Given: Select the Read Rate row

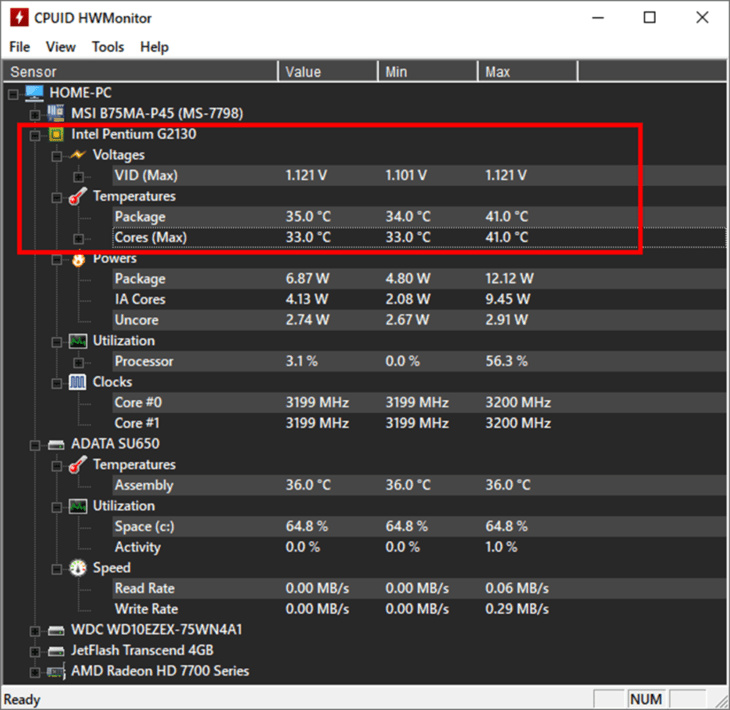Looking at the screenshot, I should pyautogui.click(x=419, y=588).
